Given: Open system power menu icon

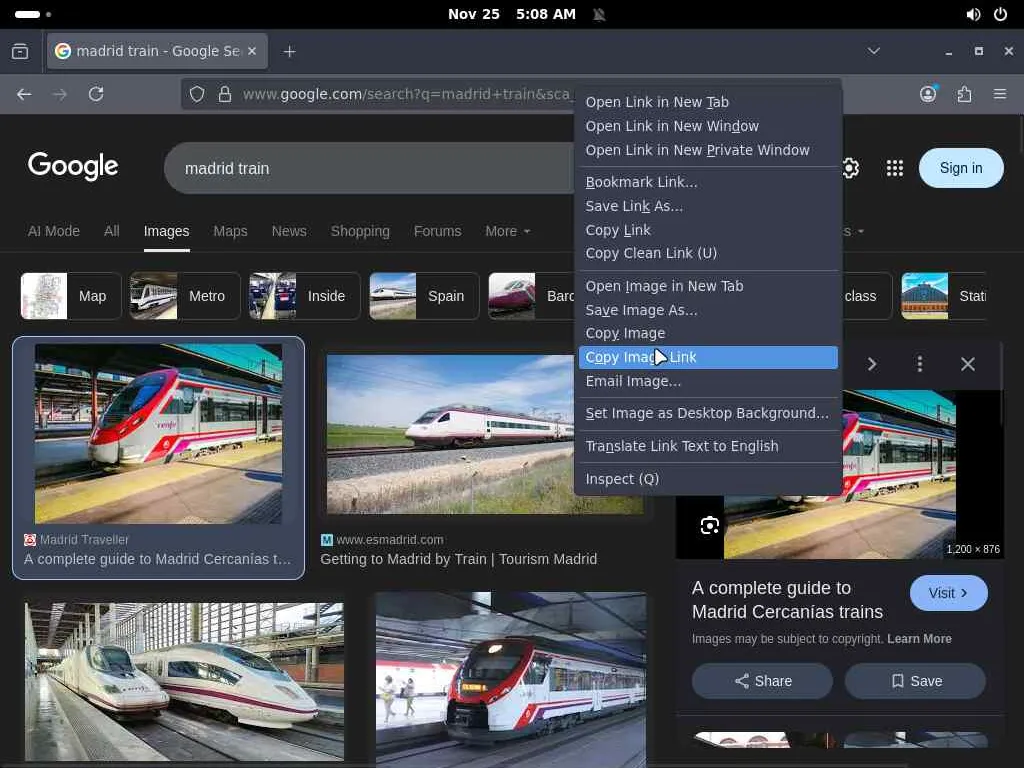Looking at the screenshot, I should coord(1000,14).
